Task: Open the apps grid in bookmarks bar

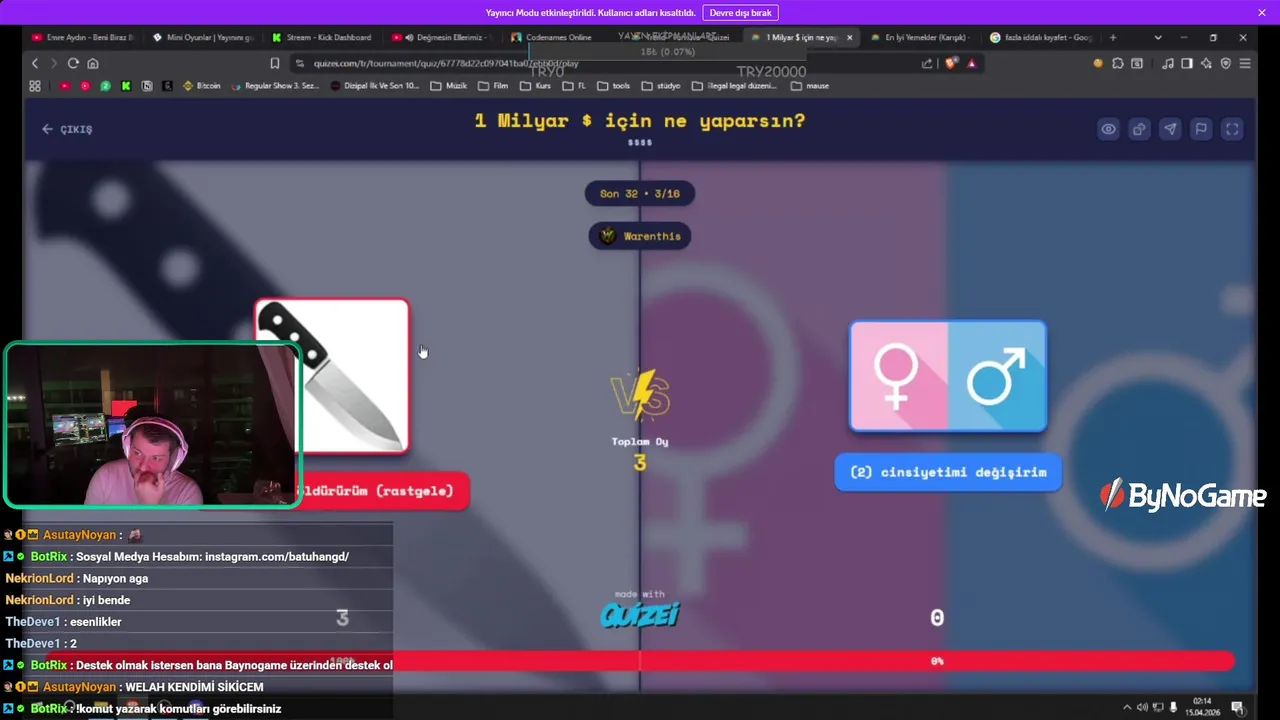Action: pos(35,86)
